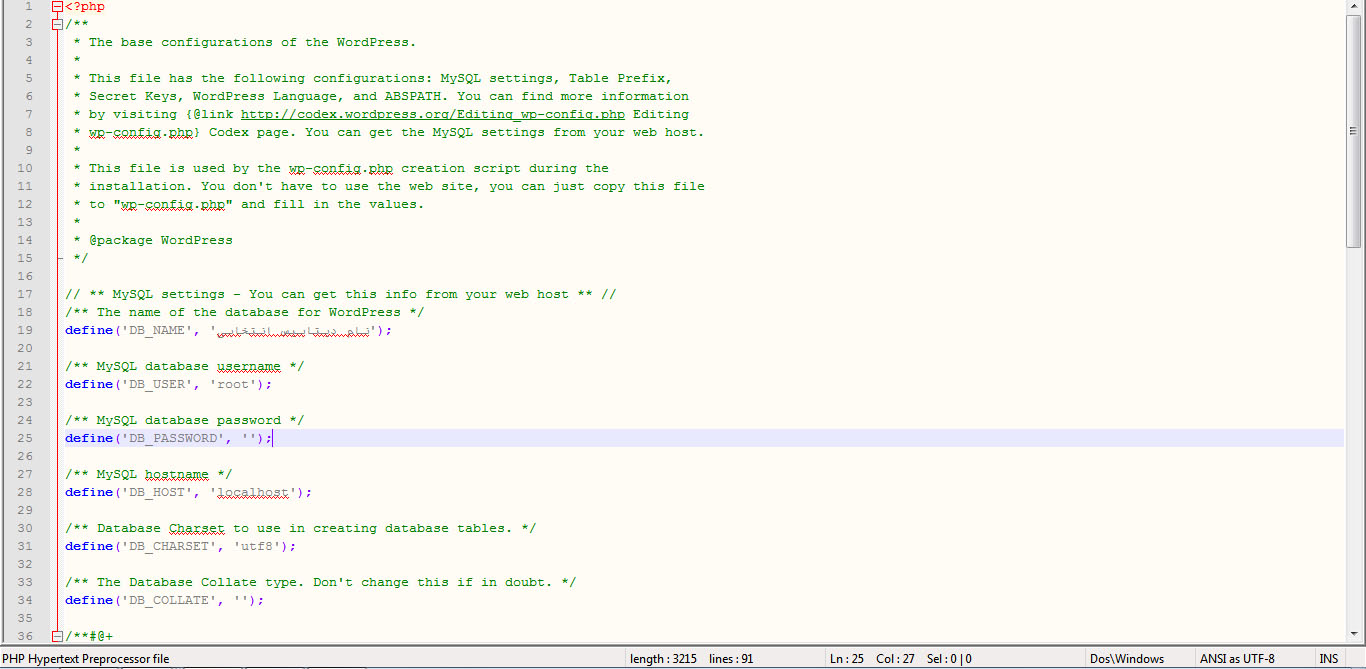Click the 'DB_USER' constant string
This screenshot has width=1366, height=669.
click(x=157, y=384)
